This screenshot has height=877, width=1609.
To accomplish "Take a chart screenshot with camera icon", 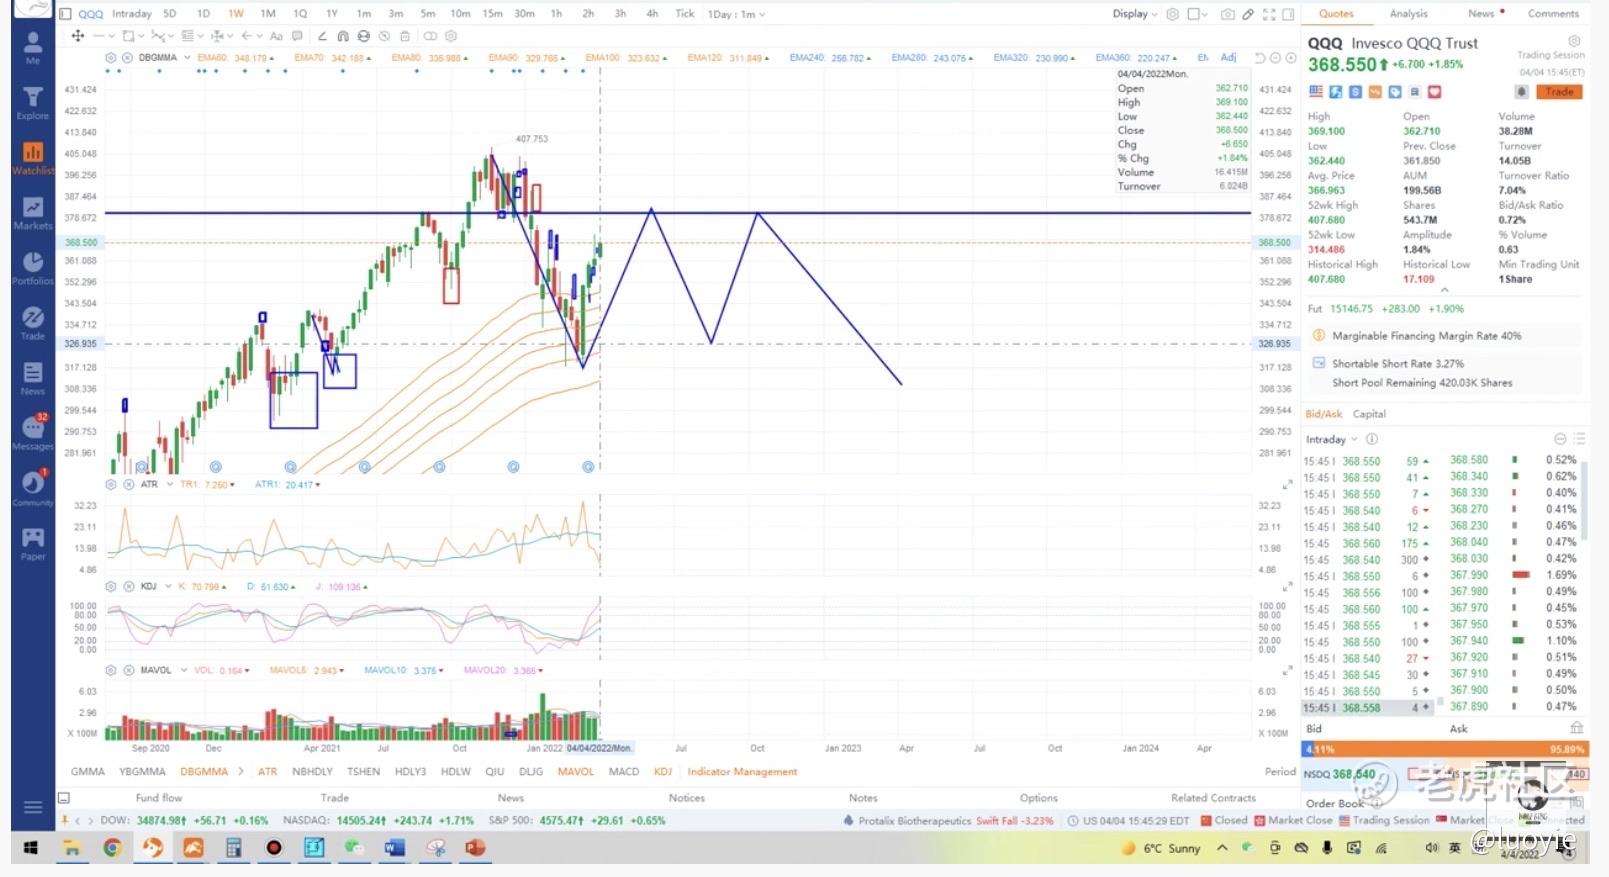I will tap(1227, 14).
